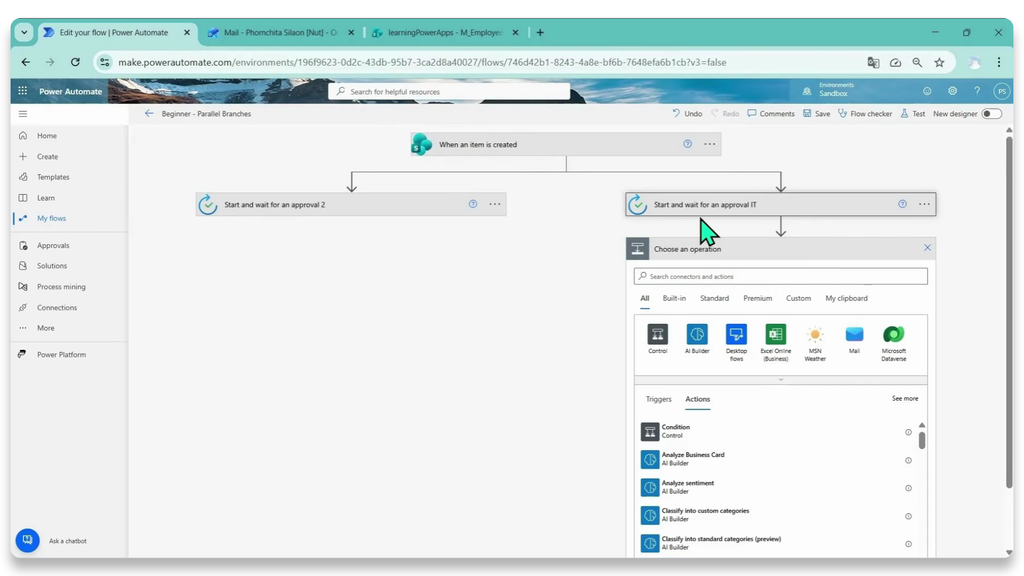Switch to the Premium connectors tab
This screenshot has height=576, width=1024.
pyautogui.click(x=758, y=298)
